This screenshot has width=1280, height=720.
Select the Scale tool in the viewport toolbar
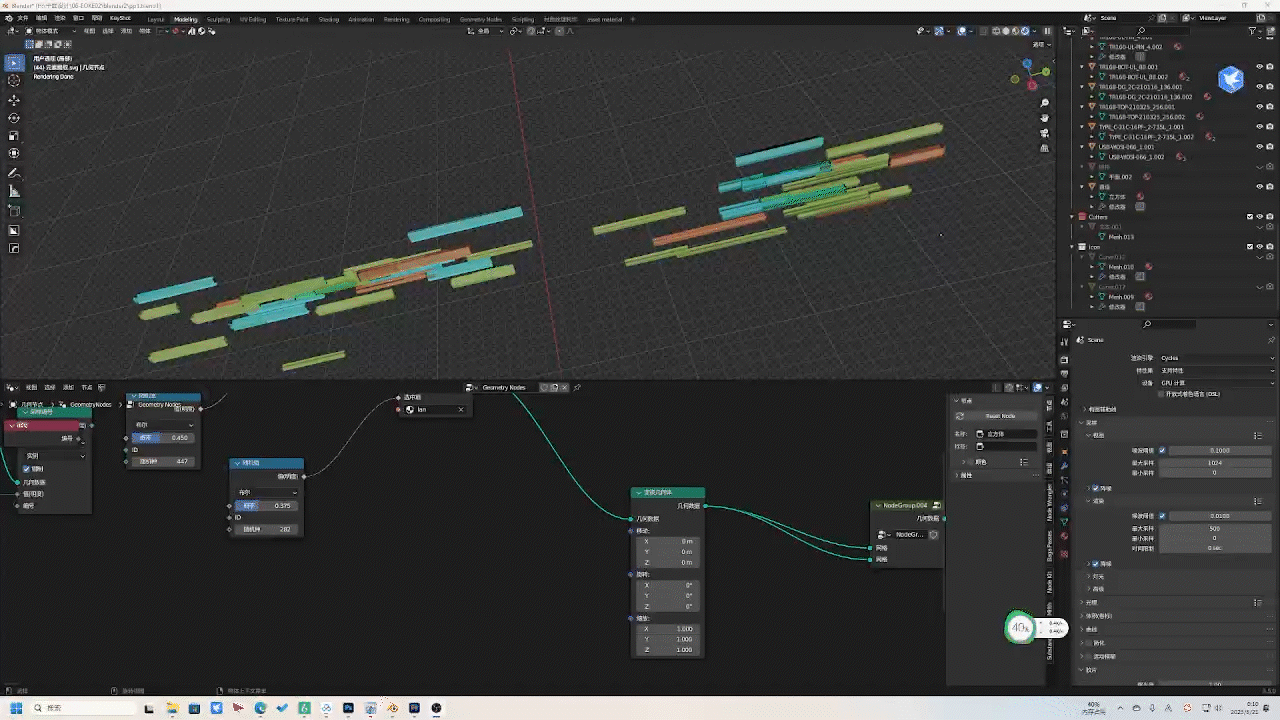(x=14, y=136)
